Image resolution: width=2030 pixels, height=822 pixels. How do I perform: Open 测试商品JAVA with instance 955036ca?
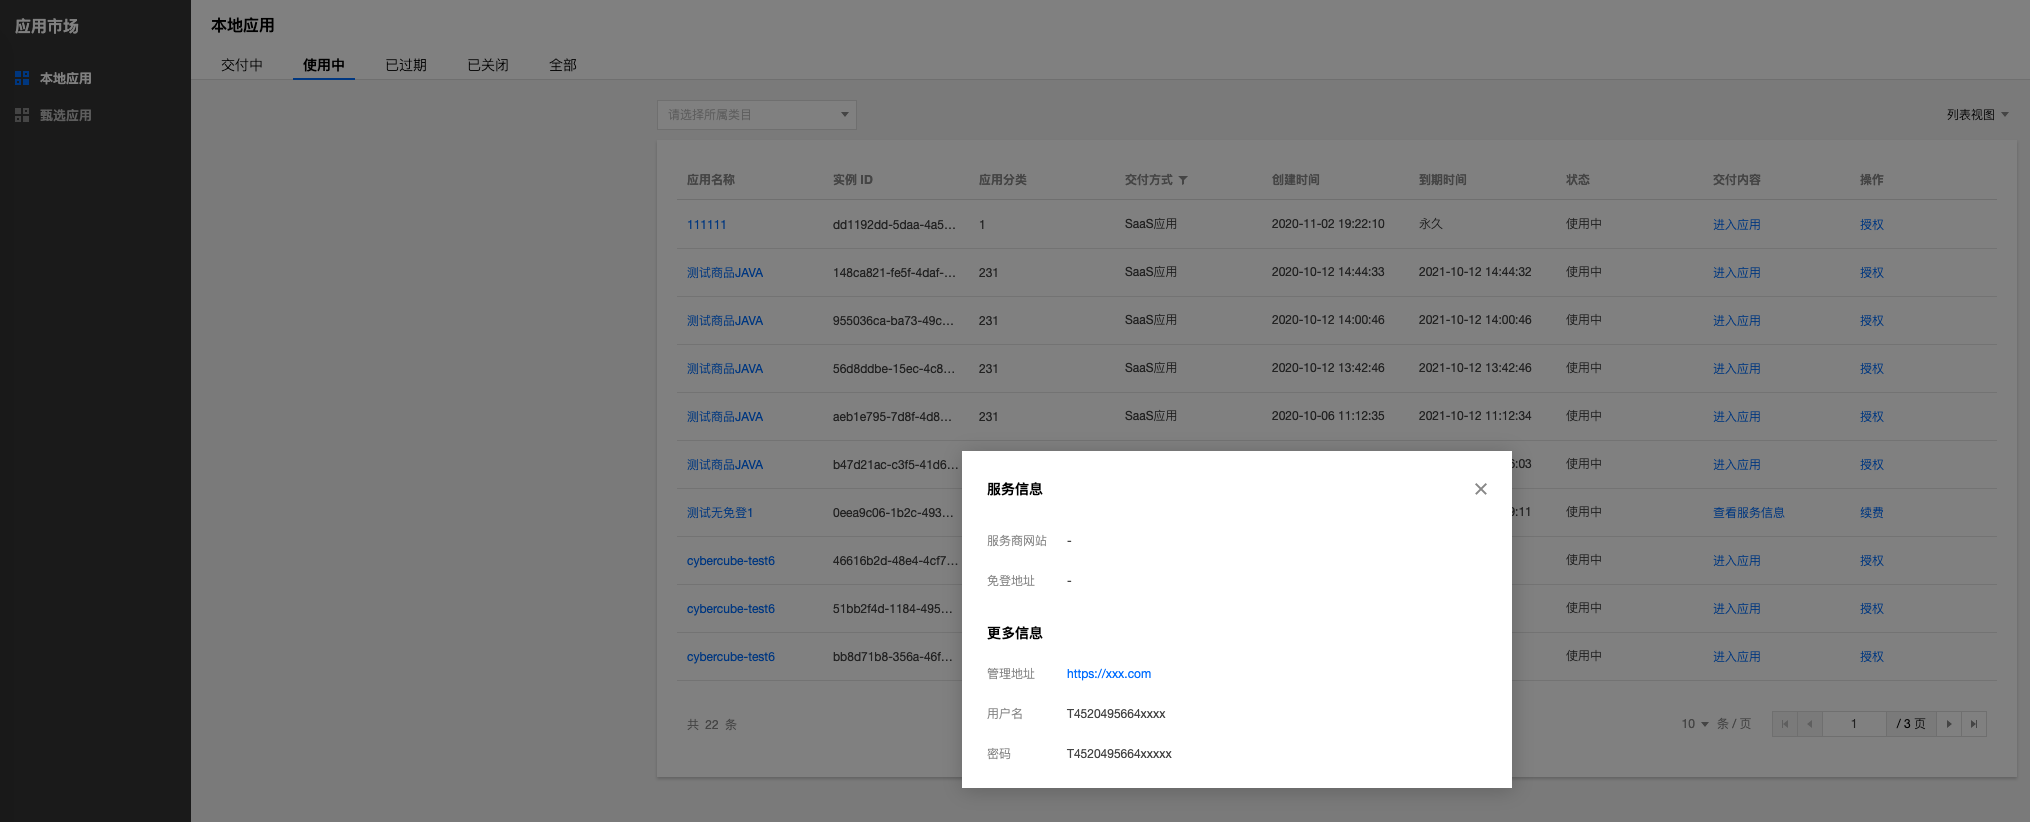(725, 321)
